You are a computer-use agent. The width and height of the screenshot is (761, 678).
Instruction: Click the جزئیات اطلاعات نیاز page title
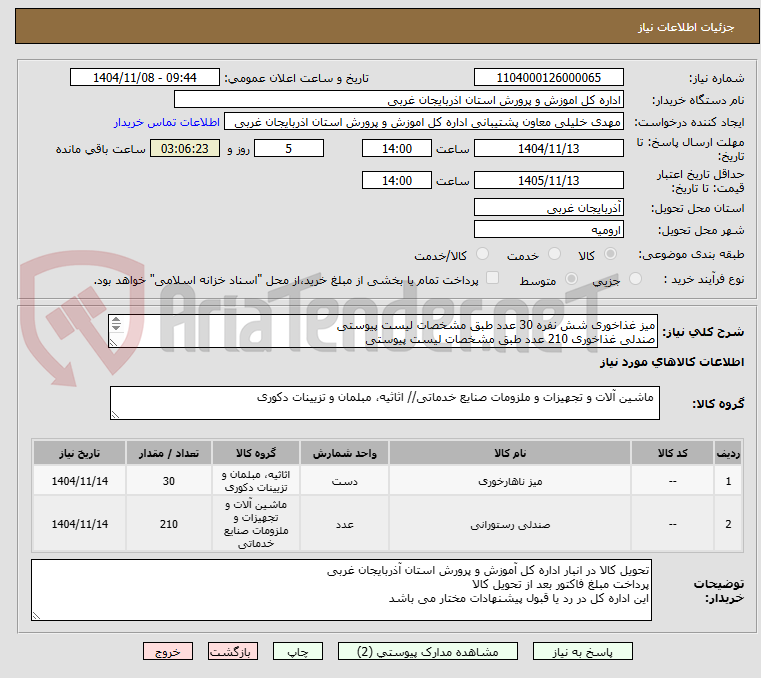[x=685, y=27]
